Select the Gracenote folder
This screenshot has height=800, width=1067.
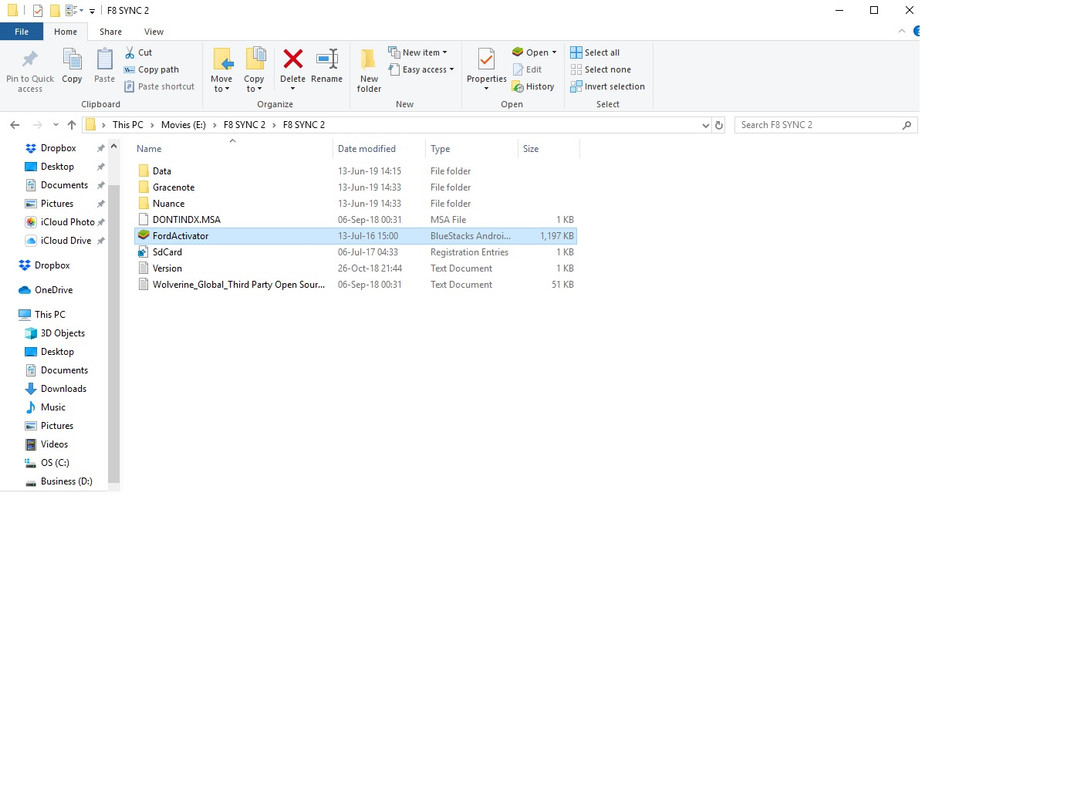click(355, 187)
